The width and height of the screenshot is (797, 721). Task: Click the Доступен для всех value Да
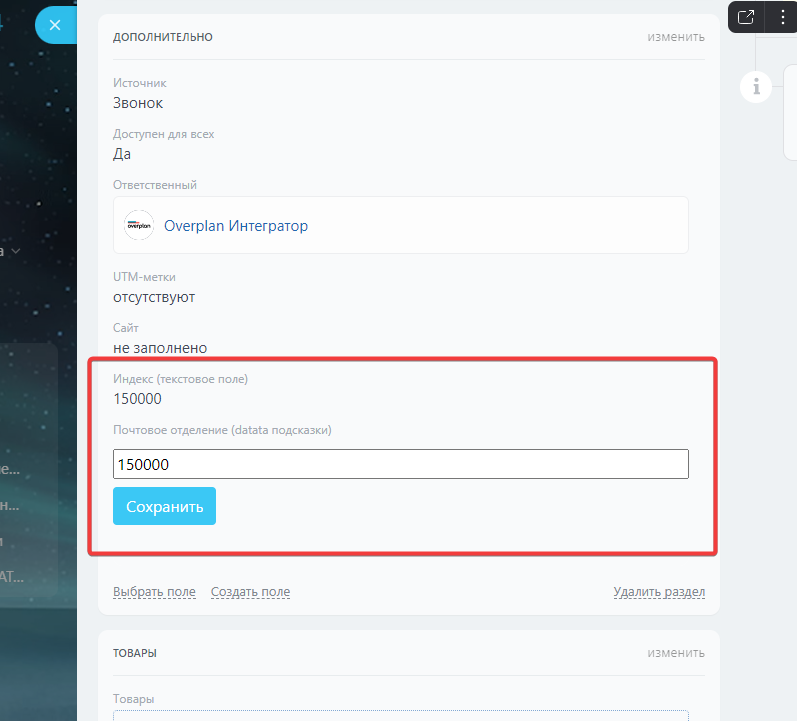[122, 154]
